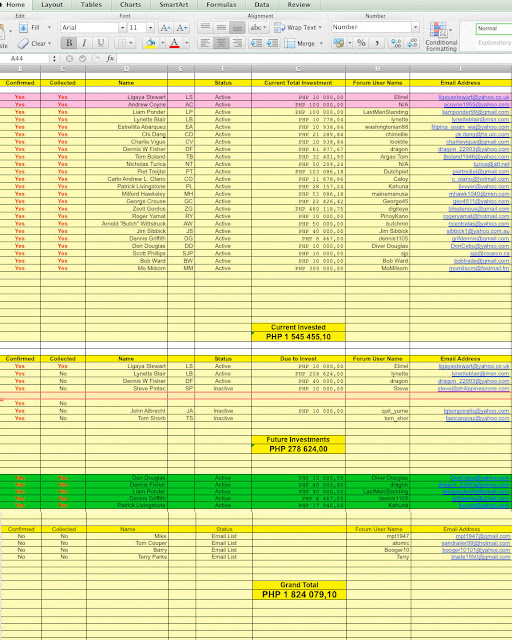Switch to the Data tab

point(262,5)
